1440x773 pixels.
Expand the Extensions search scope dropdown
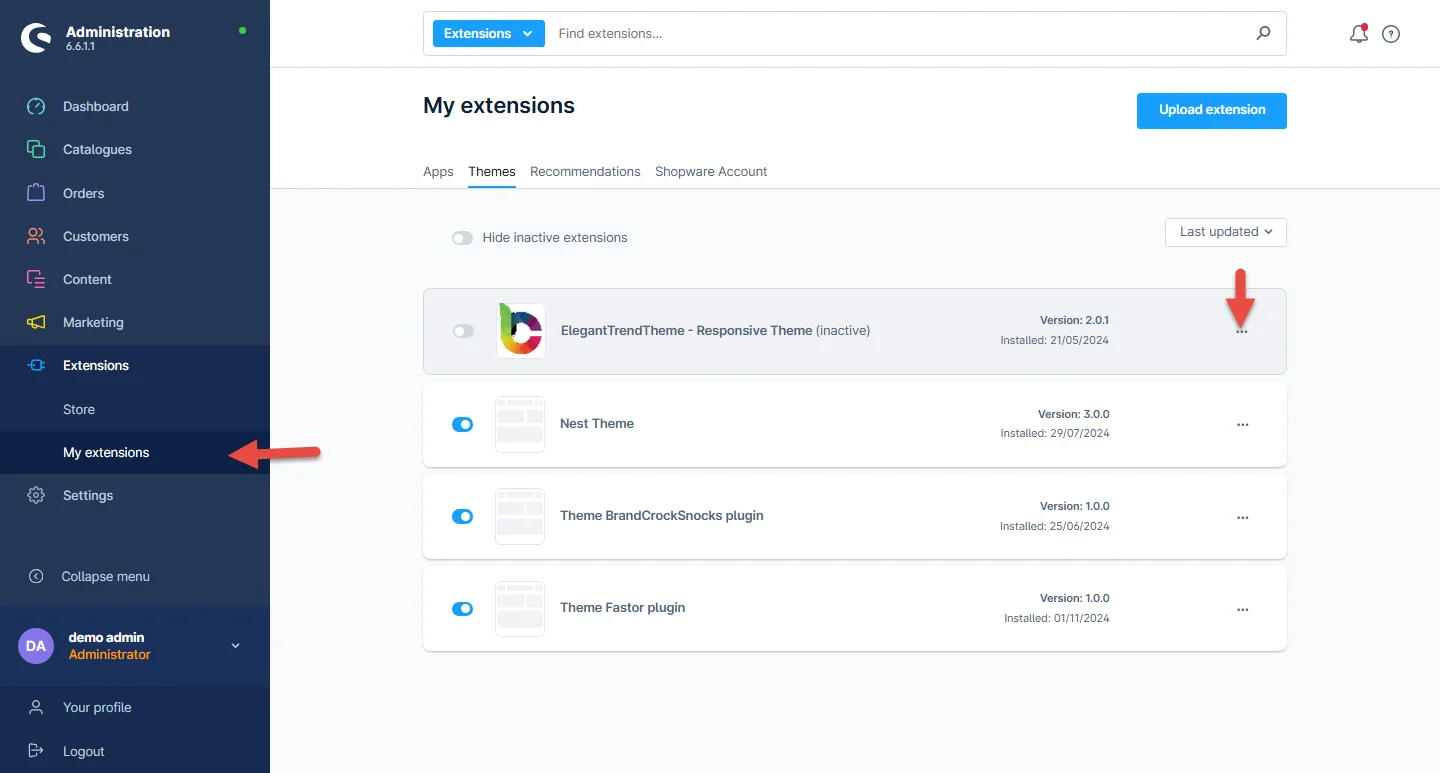tap(488, 33)
